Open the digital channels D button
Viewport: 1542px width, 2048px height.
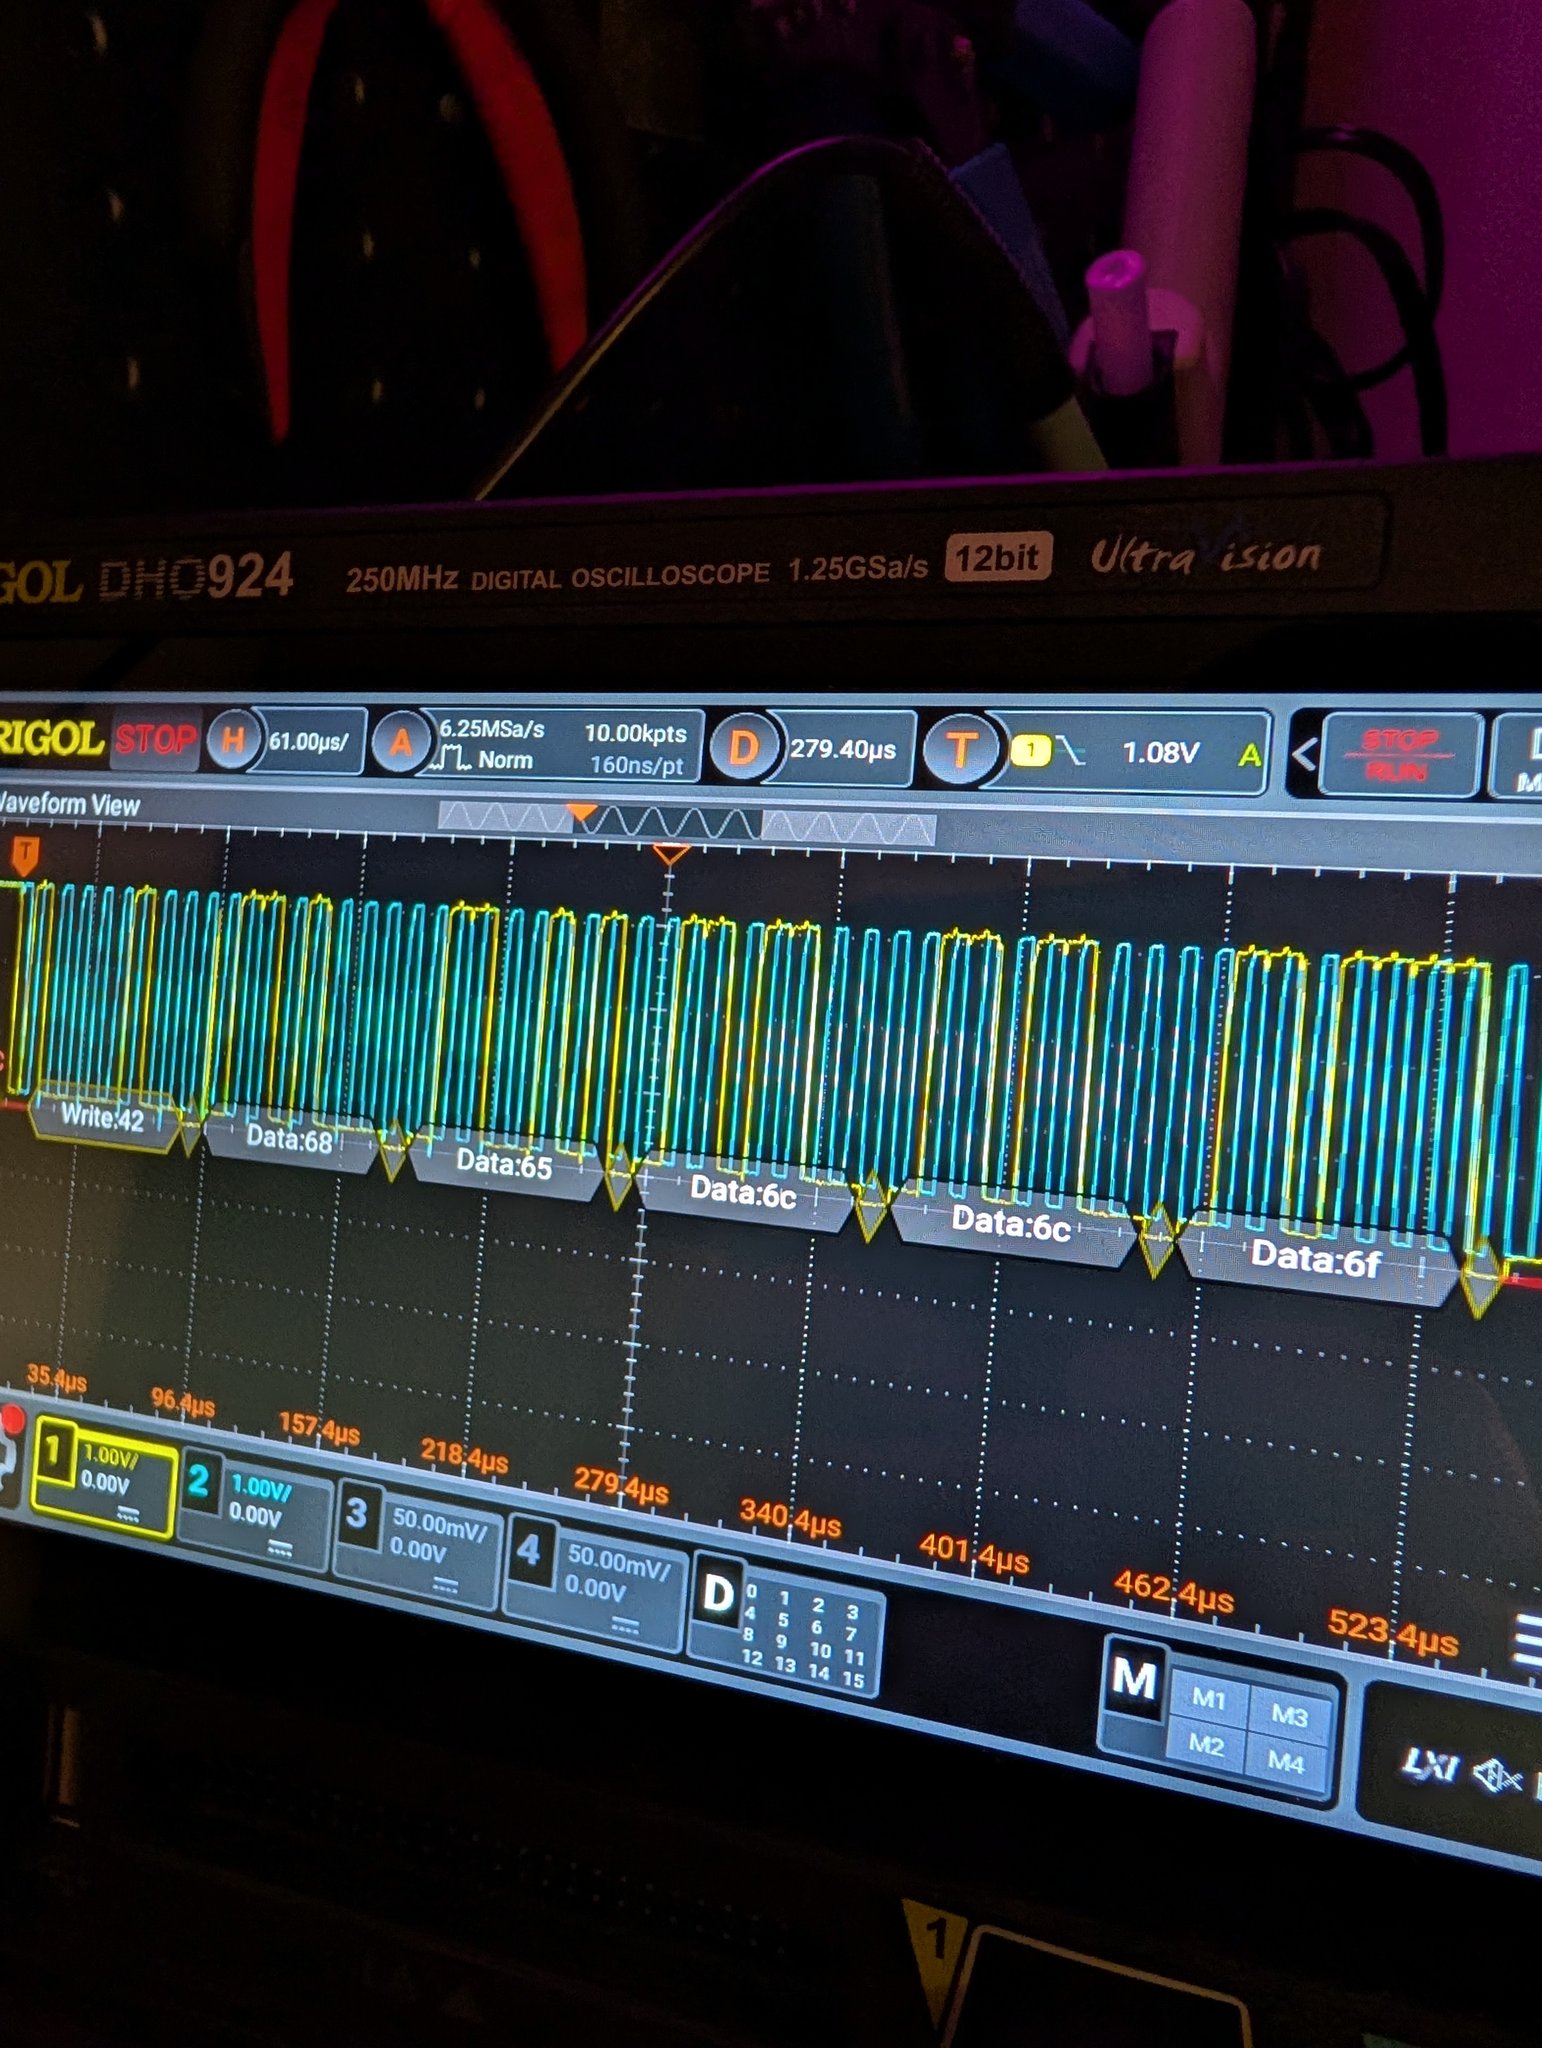[x=717, y=1594]
